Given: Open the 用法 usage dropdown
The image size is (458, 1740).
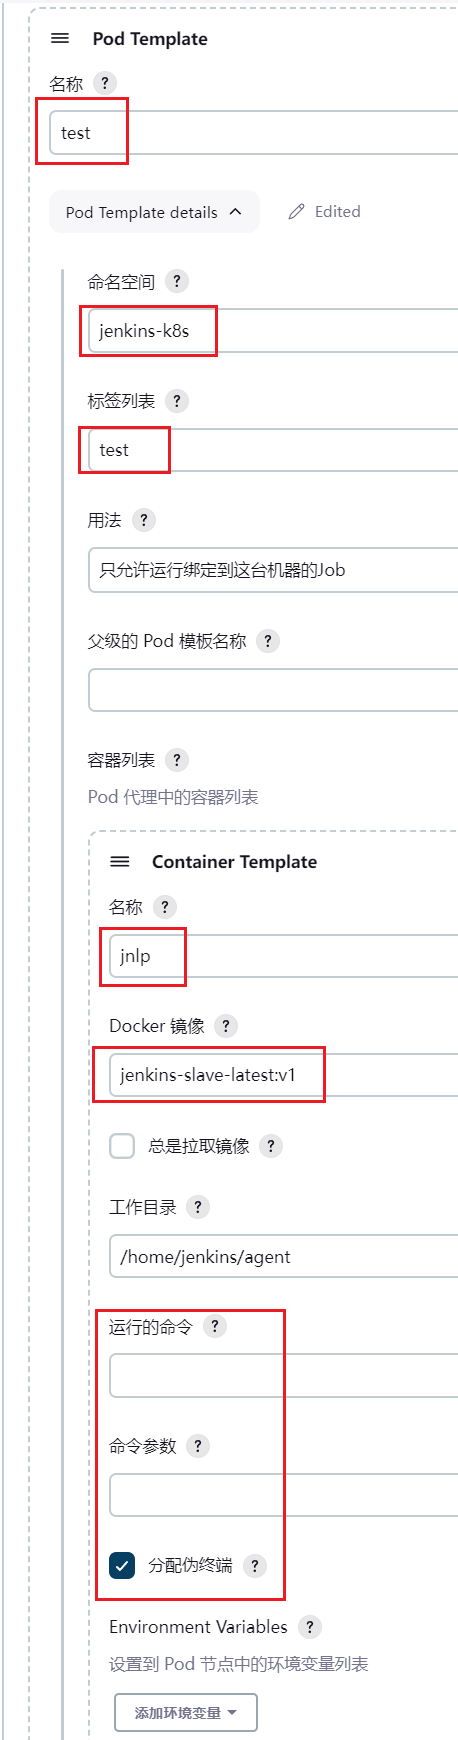Looking at the screenshot, I should [273, 570].
